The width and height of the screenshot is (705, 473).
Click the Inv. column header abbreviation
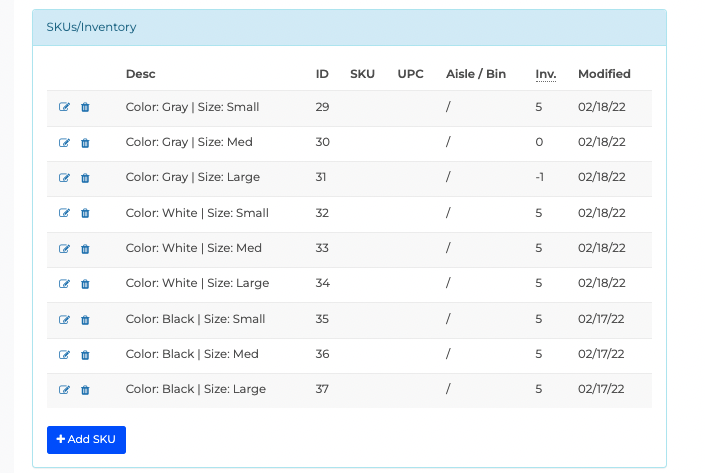[545, 74]
